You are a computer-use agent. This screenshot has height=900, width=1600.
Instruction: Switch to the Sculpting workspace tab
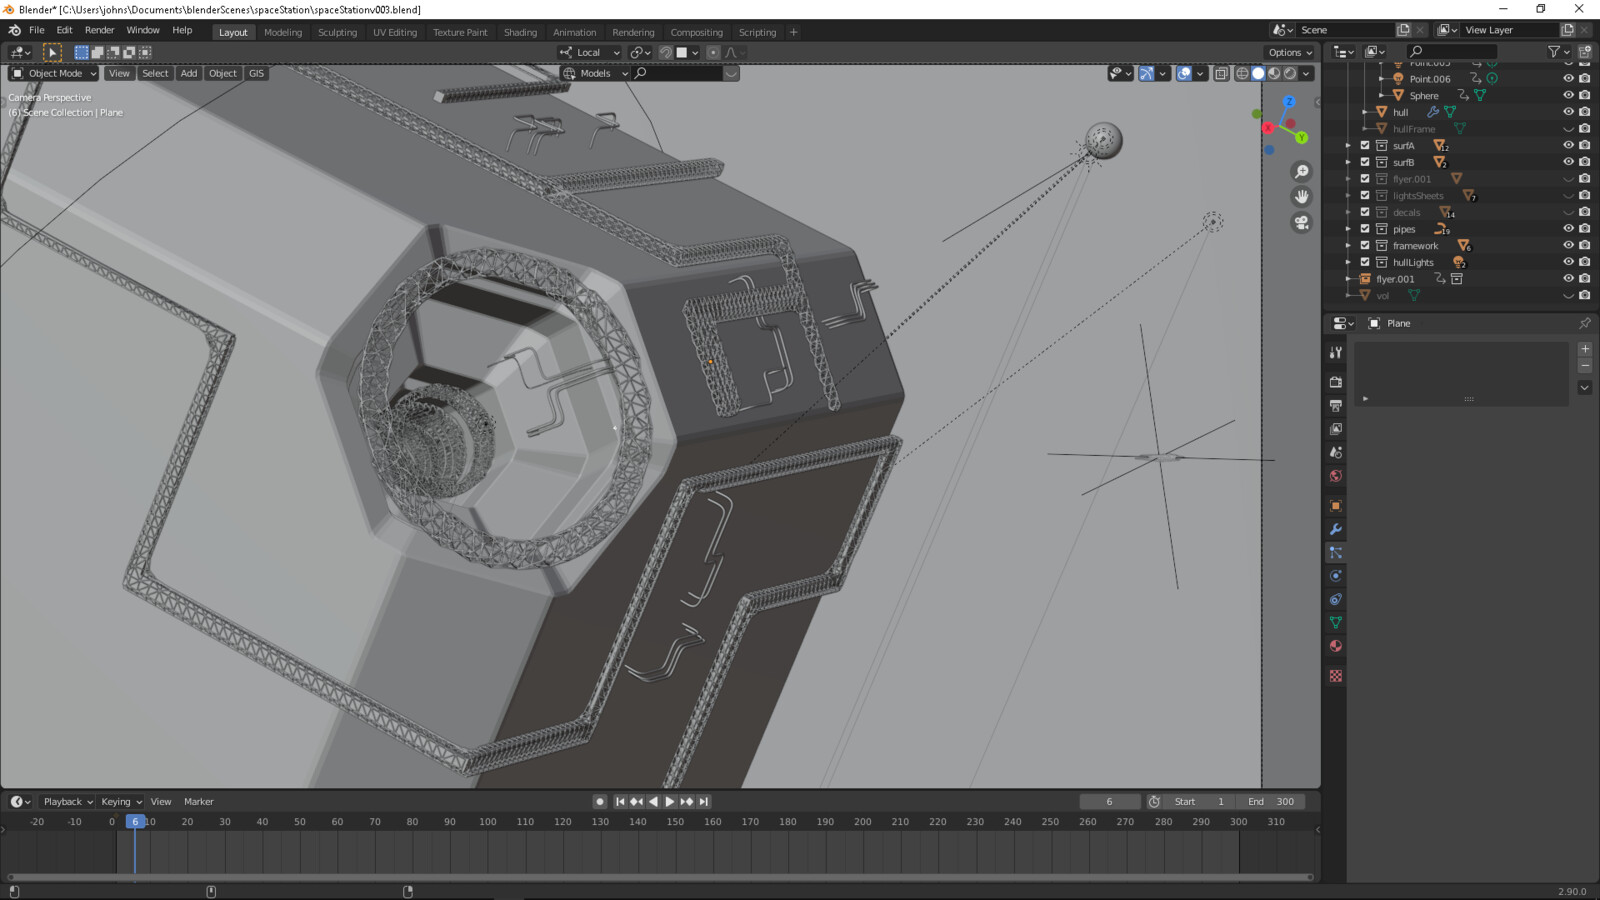click(337, 32)
